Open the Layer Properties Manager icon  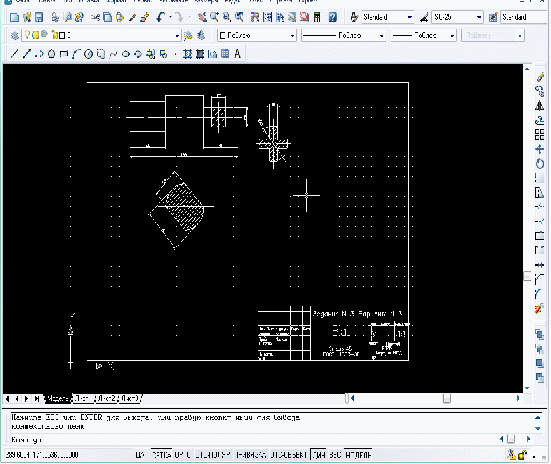click(14, 35)
